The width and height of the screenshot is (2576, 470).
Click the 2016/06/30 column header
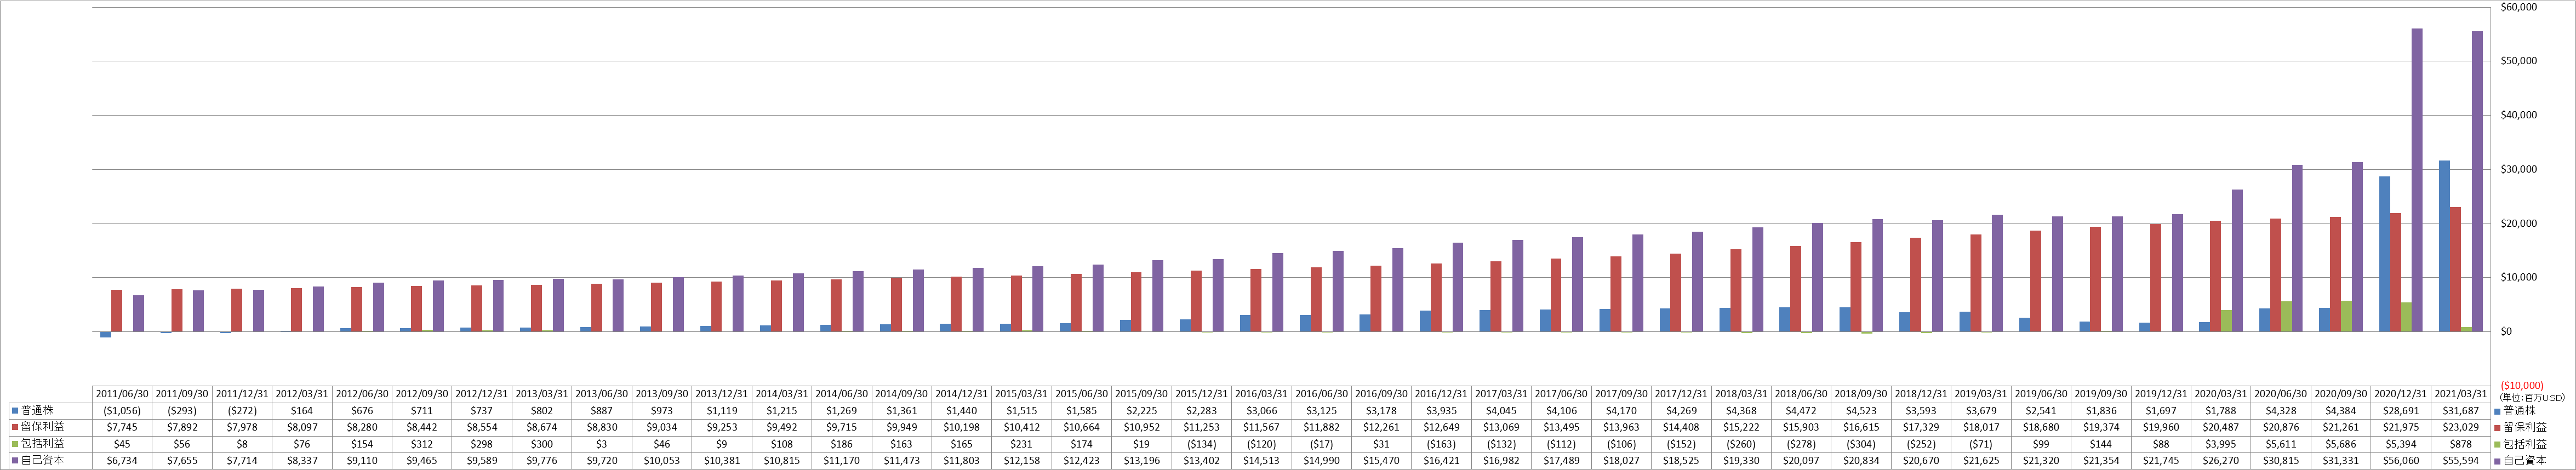pos(1322,394)
